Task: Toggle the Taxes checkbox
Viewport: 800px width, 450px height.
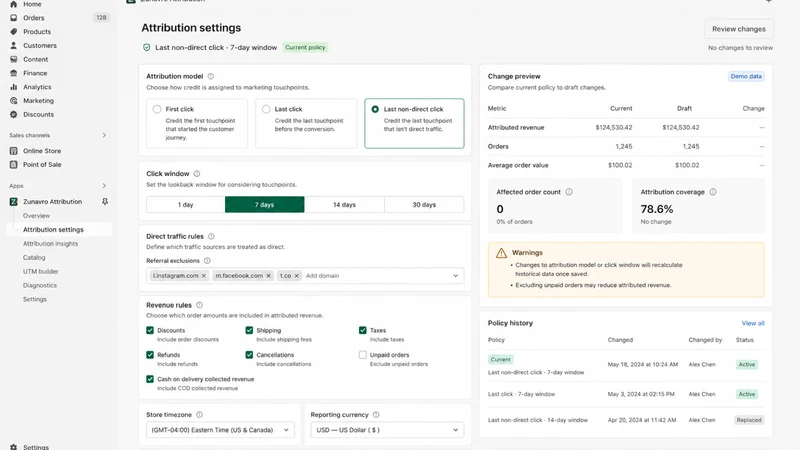Action: point(363,331)
